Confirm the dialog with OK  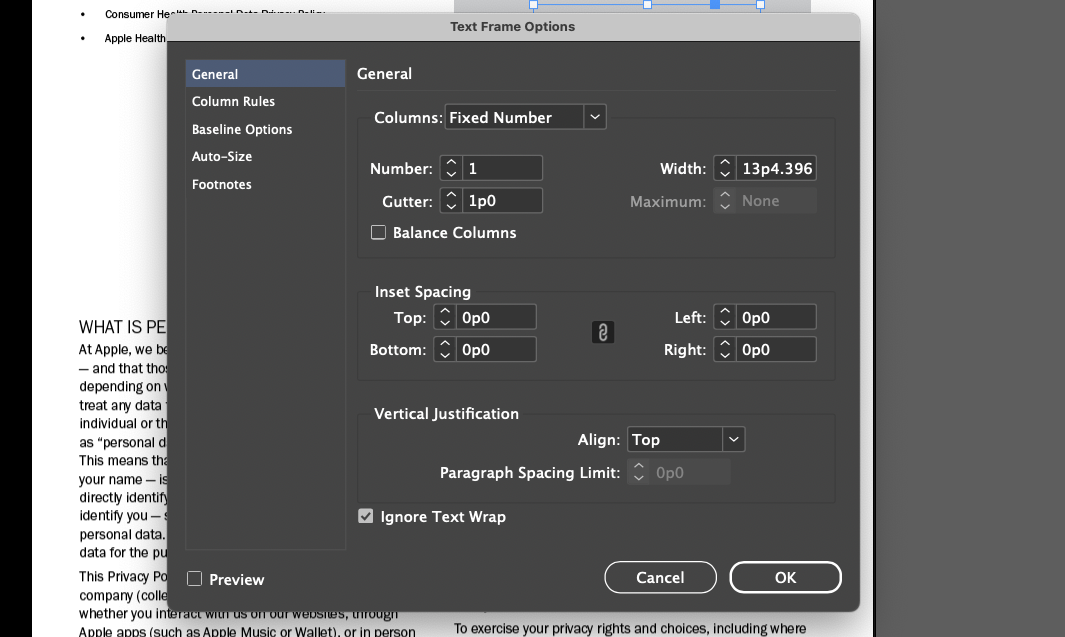pyautogui.click(x=785, y=577)
